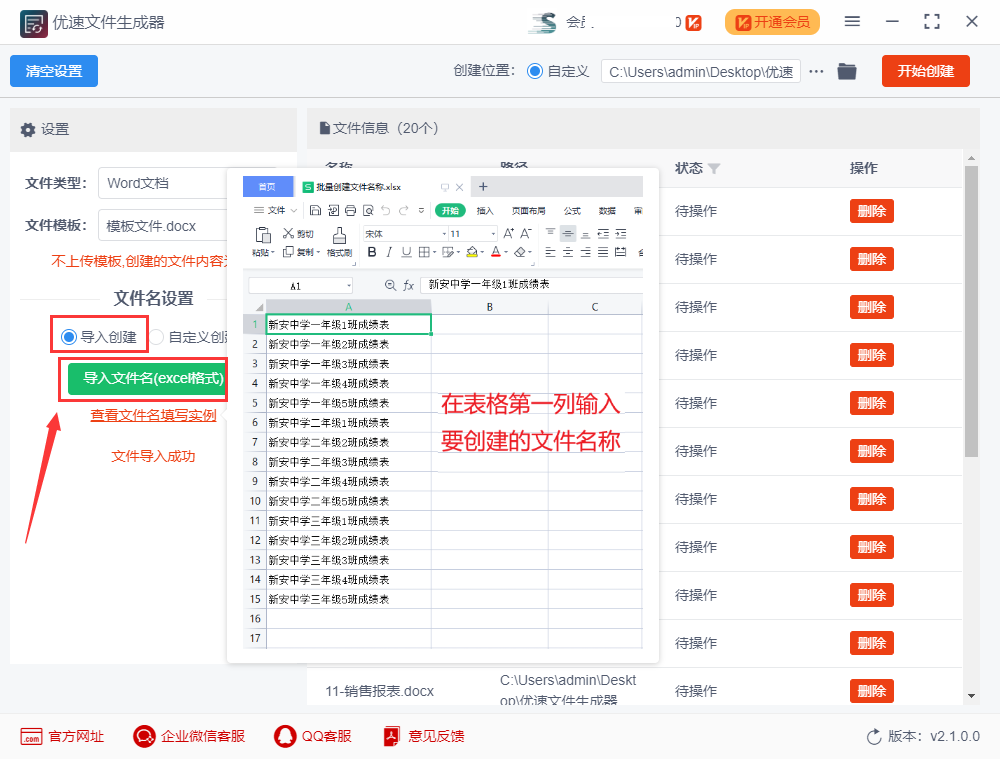Switch to the 插入 tab in the spreadsheet
The image size is (1000, 760).
pos(486,212)
